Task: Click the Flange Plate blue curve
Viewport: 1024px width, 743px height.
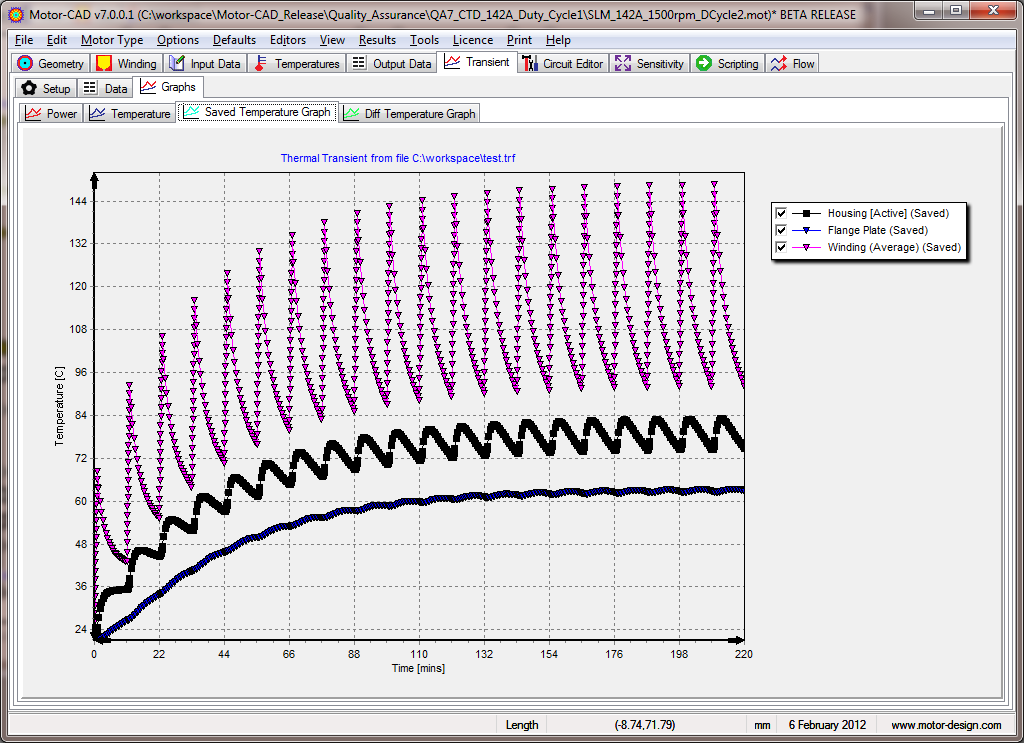Action: tap(418, 501)
